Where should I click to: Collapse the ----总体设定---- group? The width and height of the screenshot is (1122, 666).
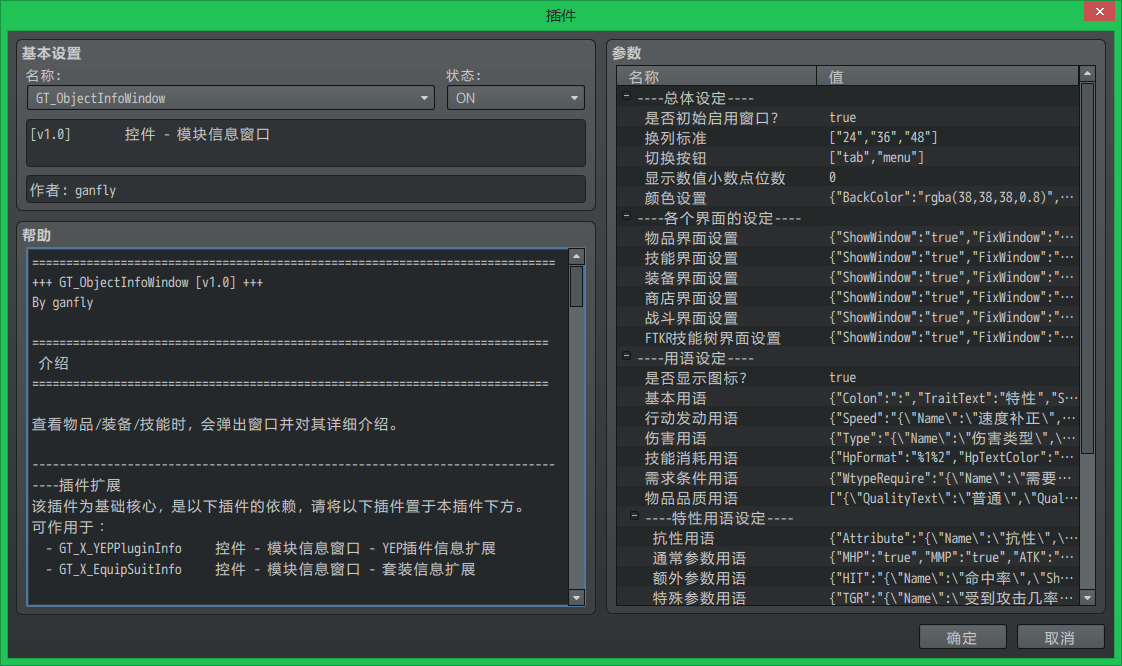627,96
